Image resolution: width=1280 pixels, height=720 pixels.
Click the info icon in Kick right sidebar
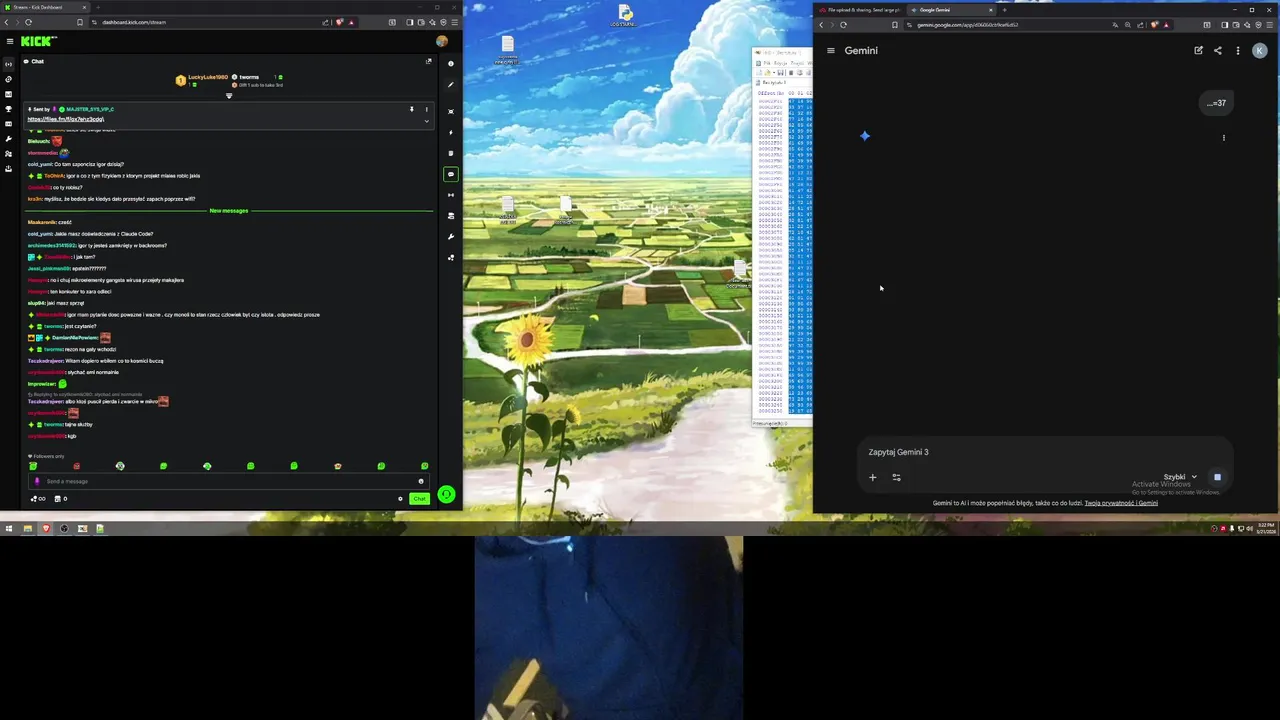point(451,64)
